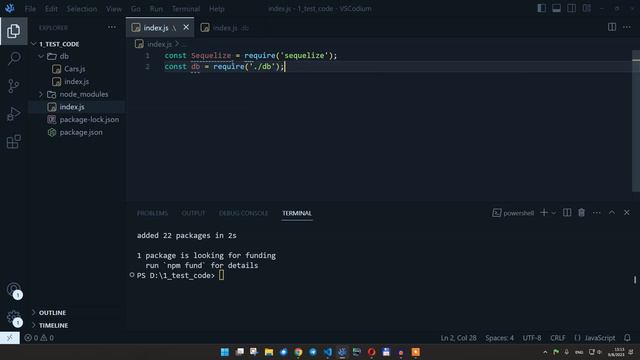Viewport: 640px width, 360px height.
Task: Split the terminal
Action: [567, 213]
